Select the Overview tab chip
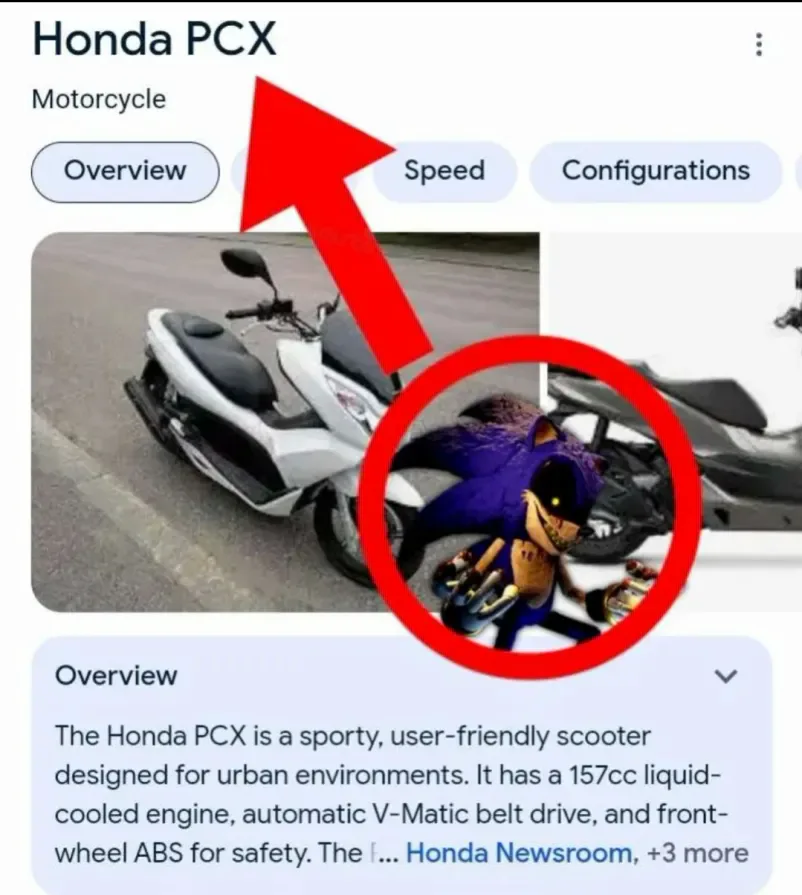The height and width of the screenshot is (895, 802). pos(125,172)
